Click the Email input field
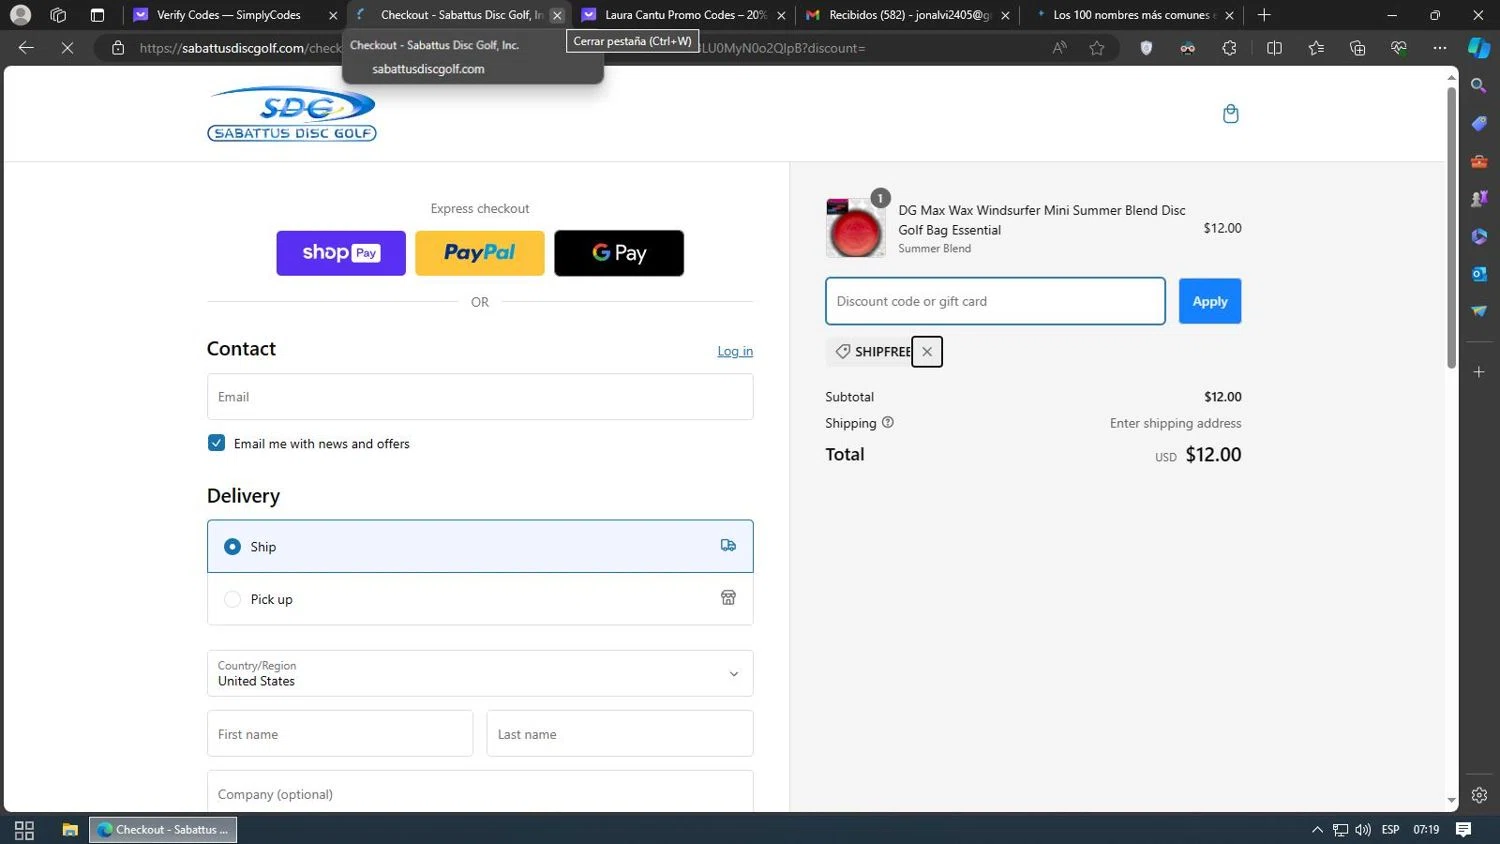The image size is (1500, 844). 480,397
